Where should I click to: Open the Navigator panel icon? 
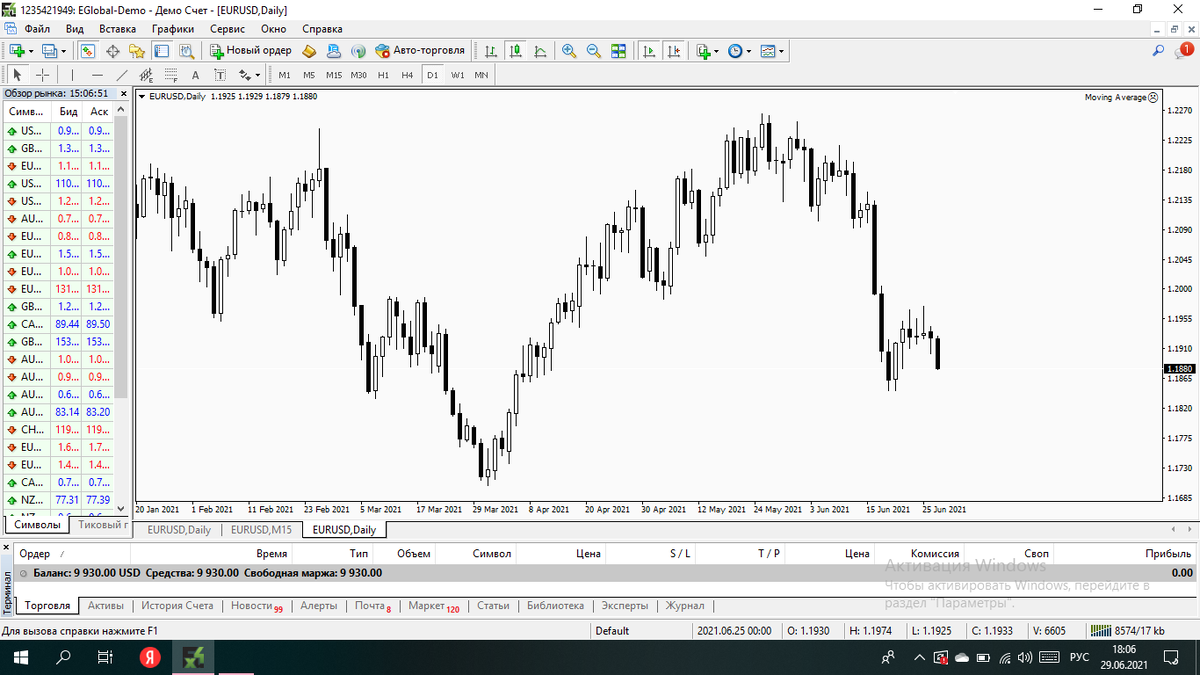tap(137, 50)
